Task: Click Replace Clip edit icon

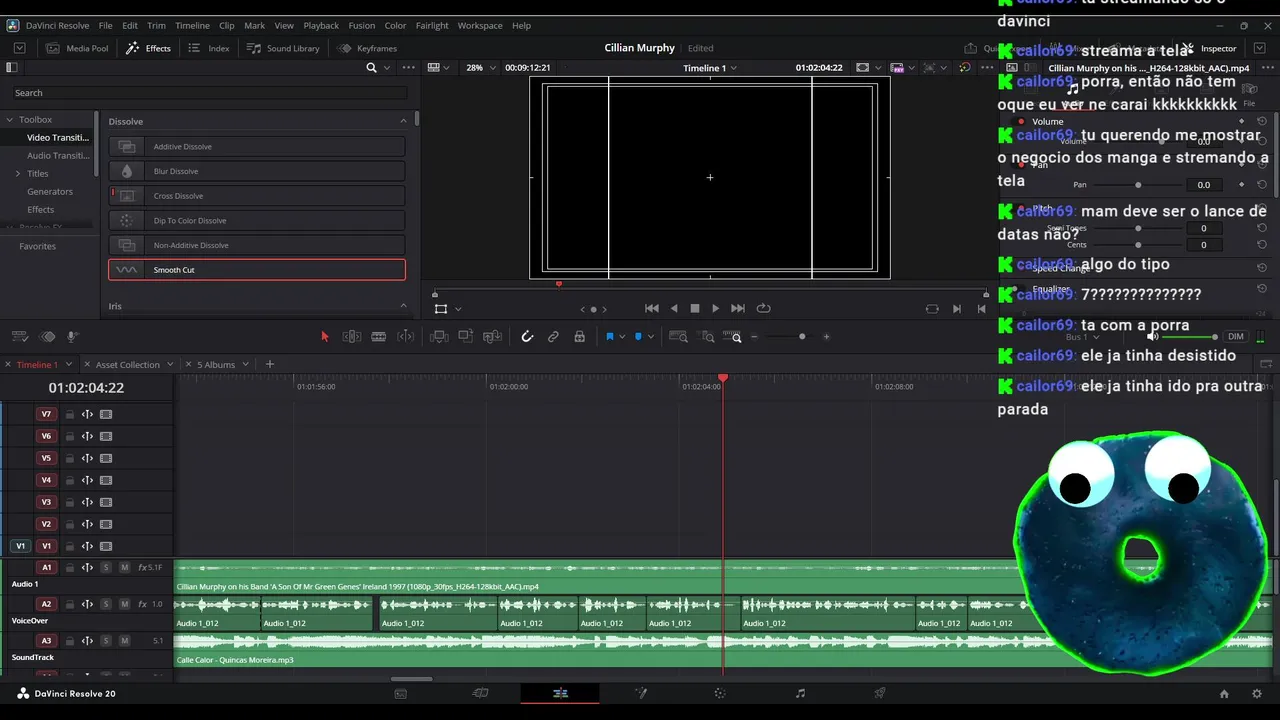Action: 492,337
